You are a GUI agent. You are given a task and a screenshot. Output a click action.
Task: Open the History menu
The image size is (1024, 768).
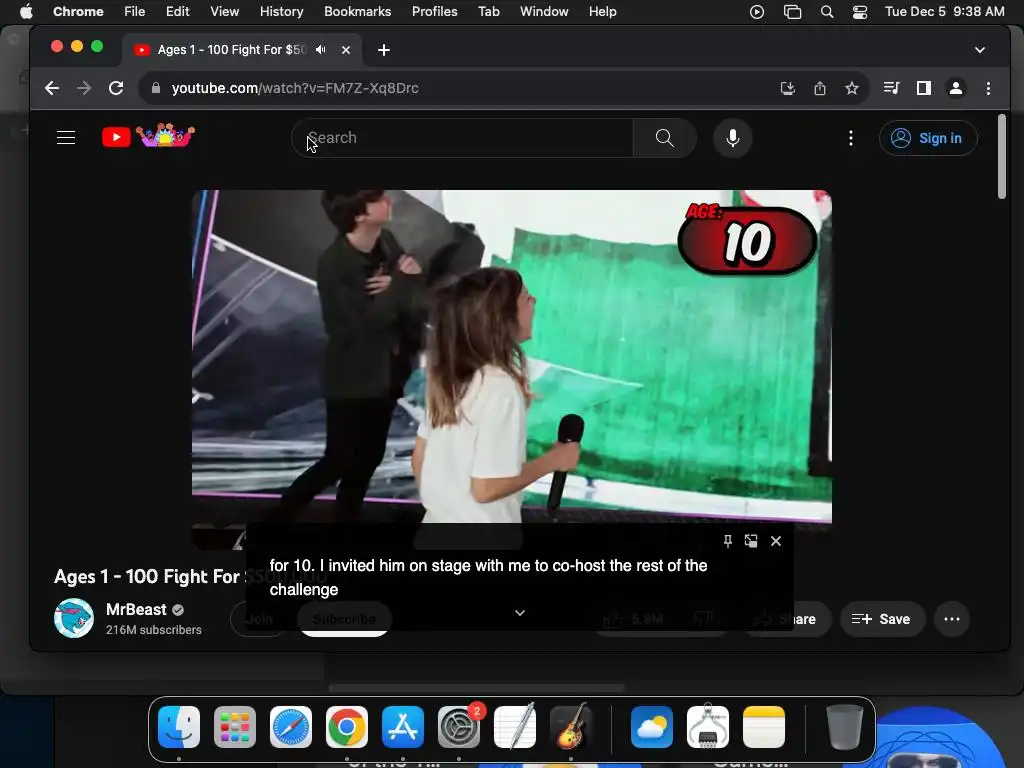coord(281,12)
